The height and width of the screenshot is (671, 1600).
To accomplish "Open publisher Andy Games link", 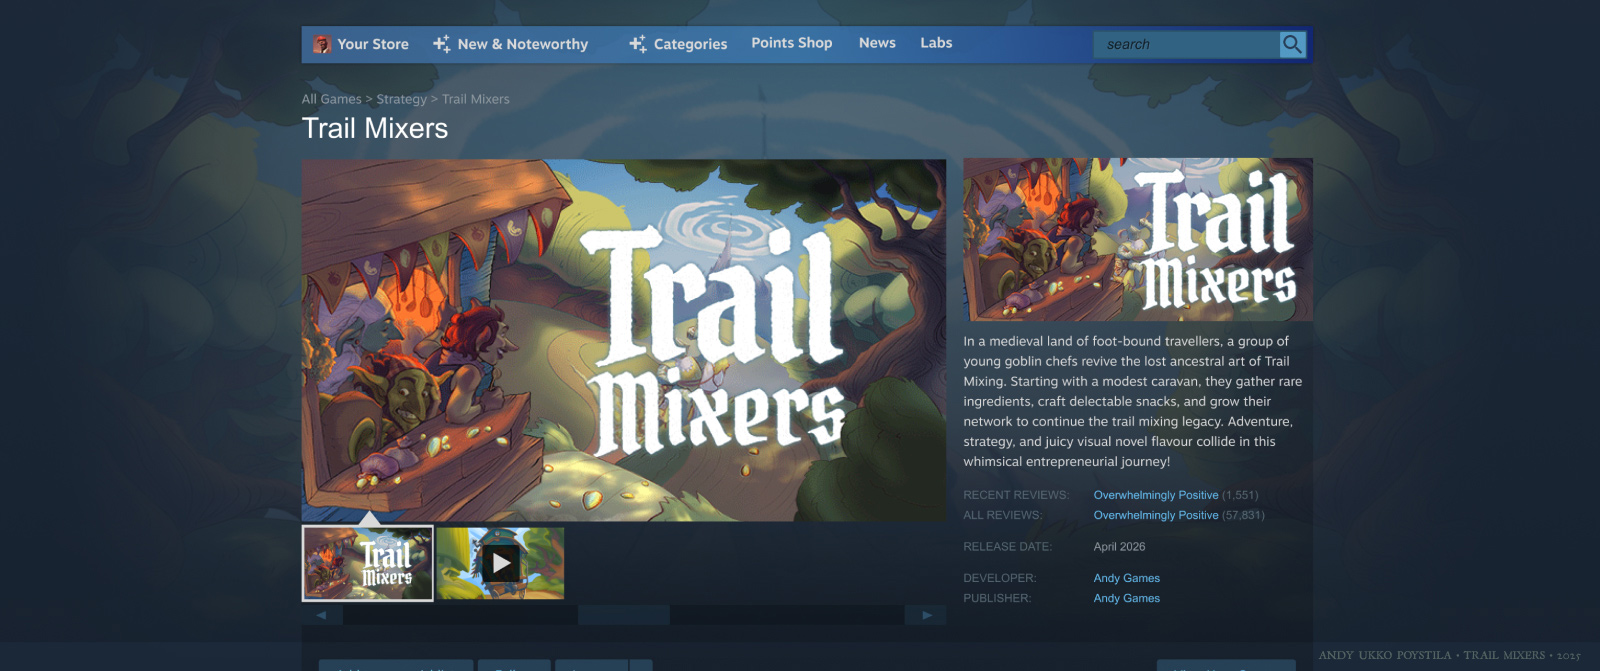I will click(x=1126, y=598).
